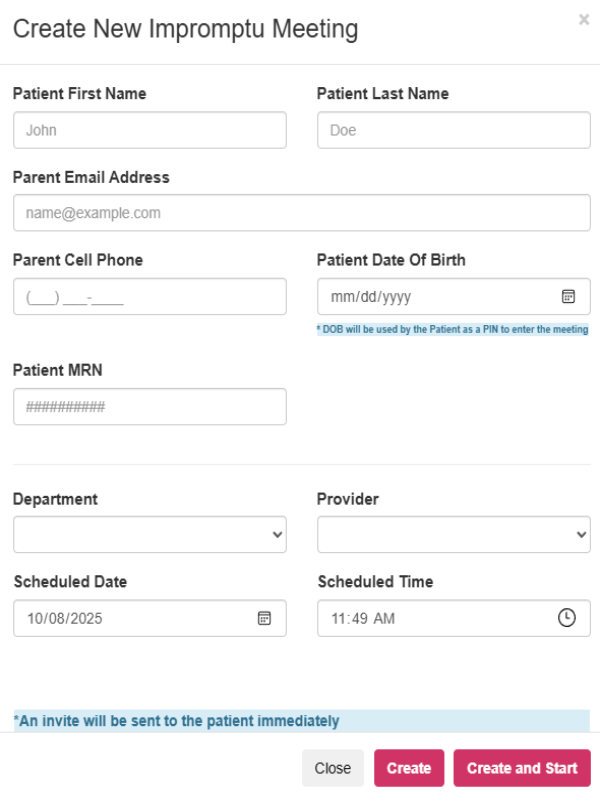Click the Department field label
Screen dimensions: 600x800
click(56, 499)
